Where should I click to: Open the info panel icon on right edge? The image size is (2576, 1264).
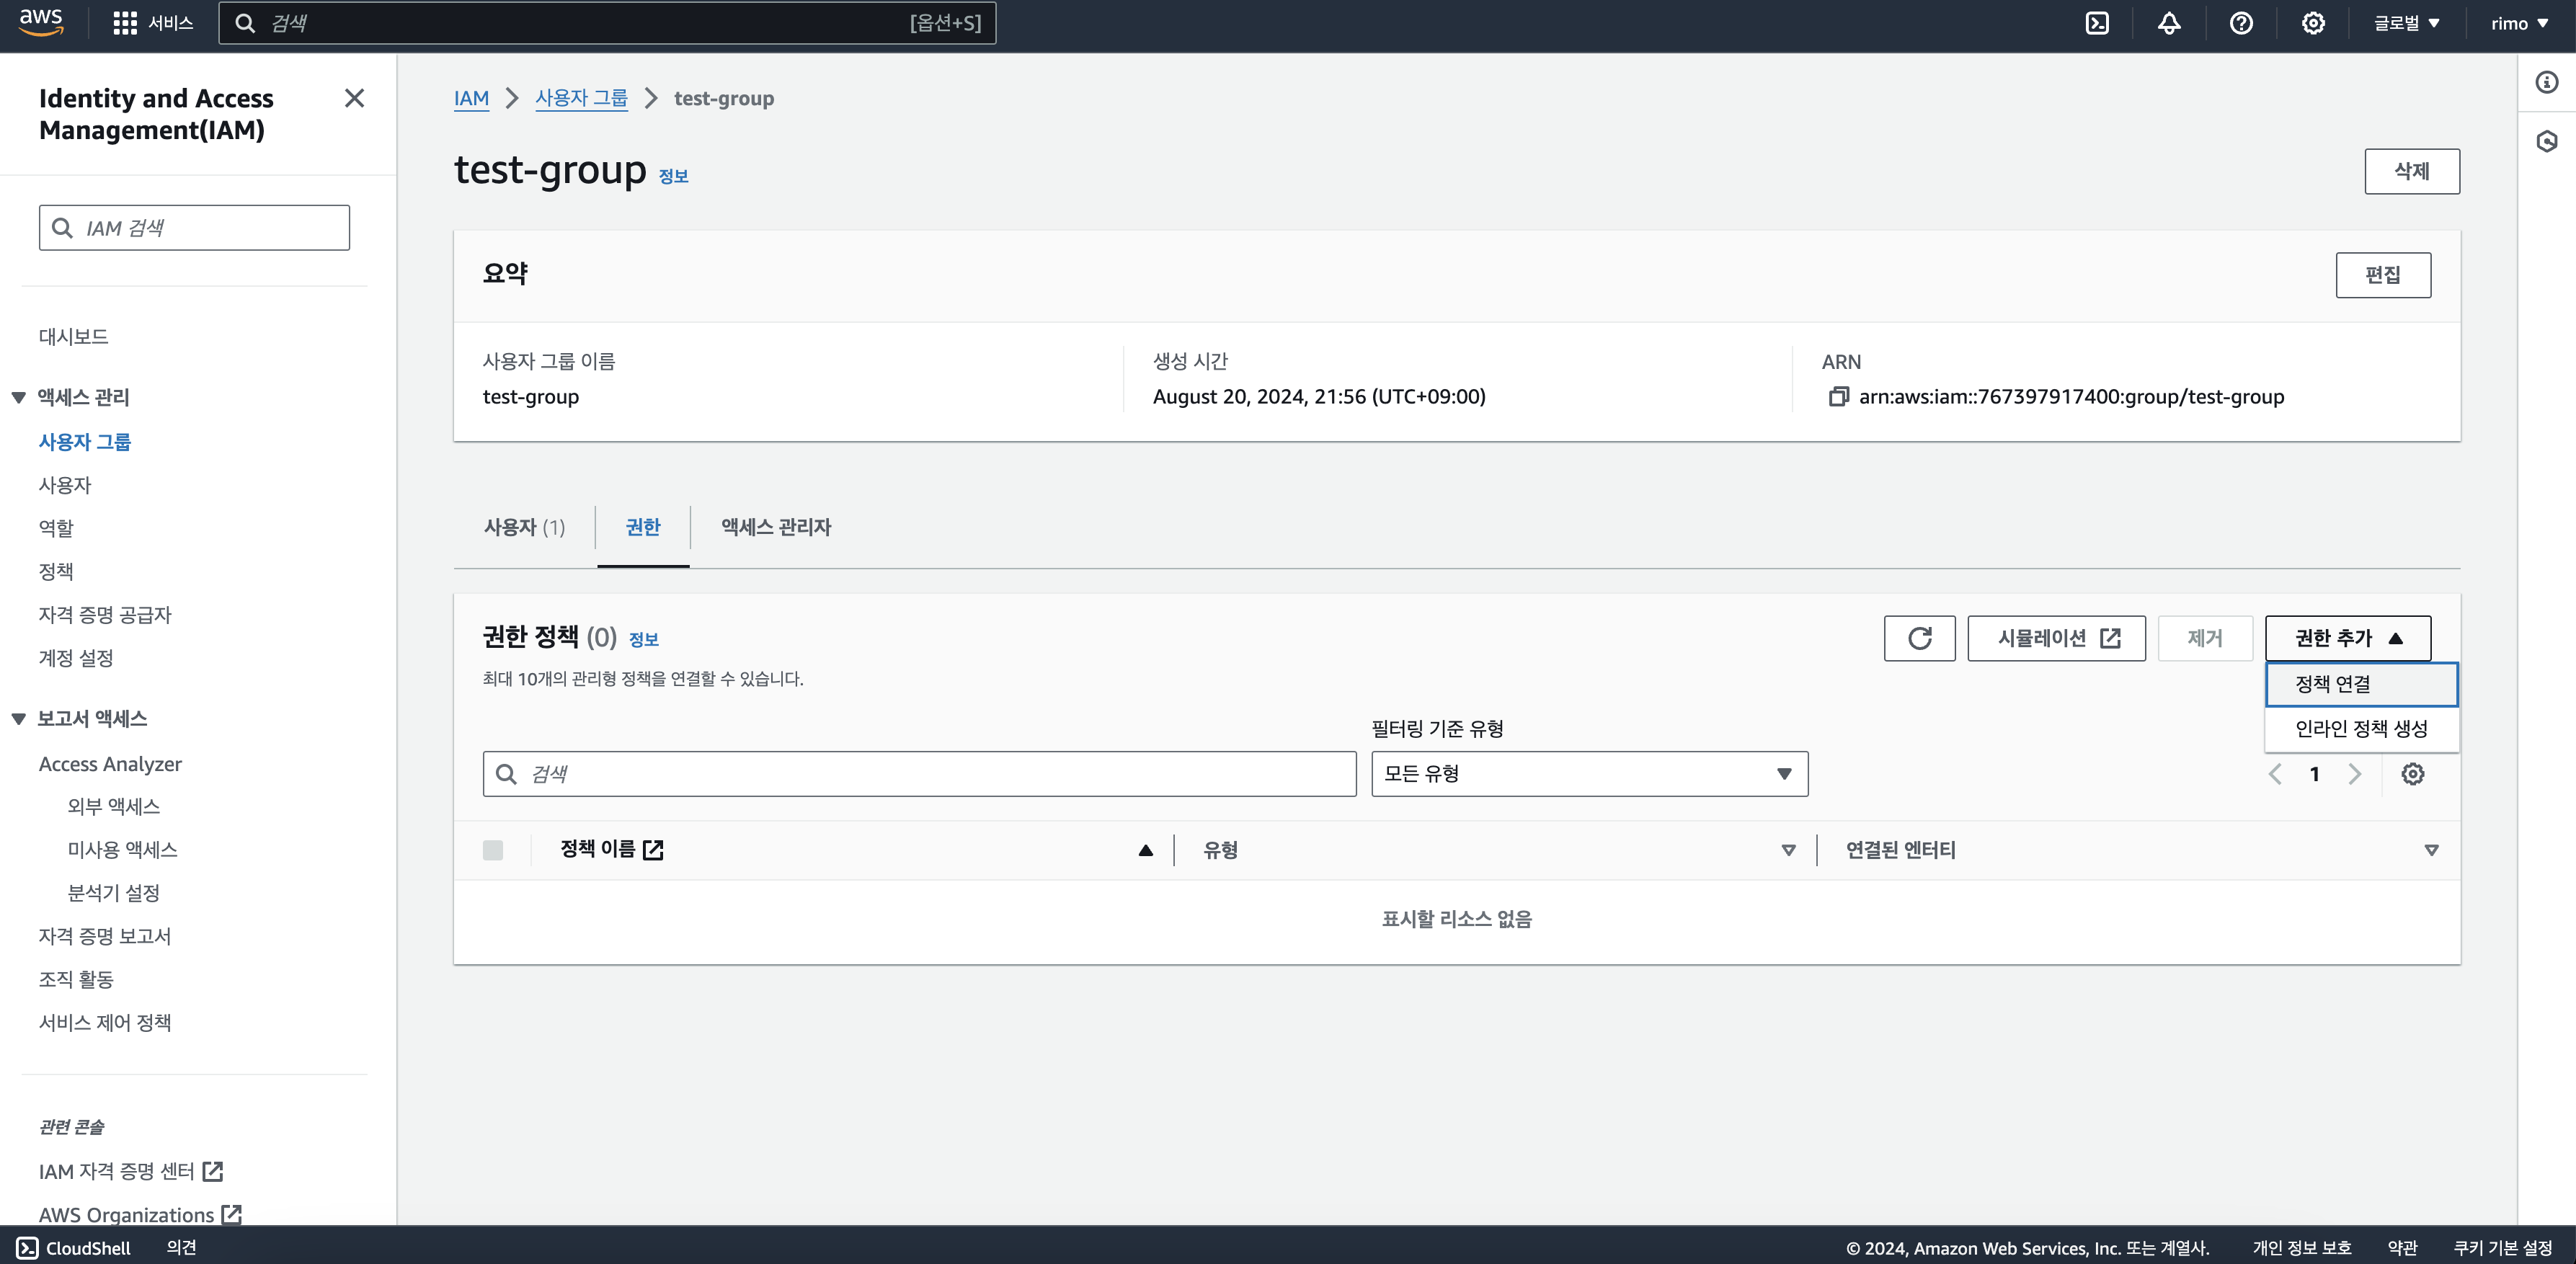pyautogui.click(x=2546, y=82)
